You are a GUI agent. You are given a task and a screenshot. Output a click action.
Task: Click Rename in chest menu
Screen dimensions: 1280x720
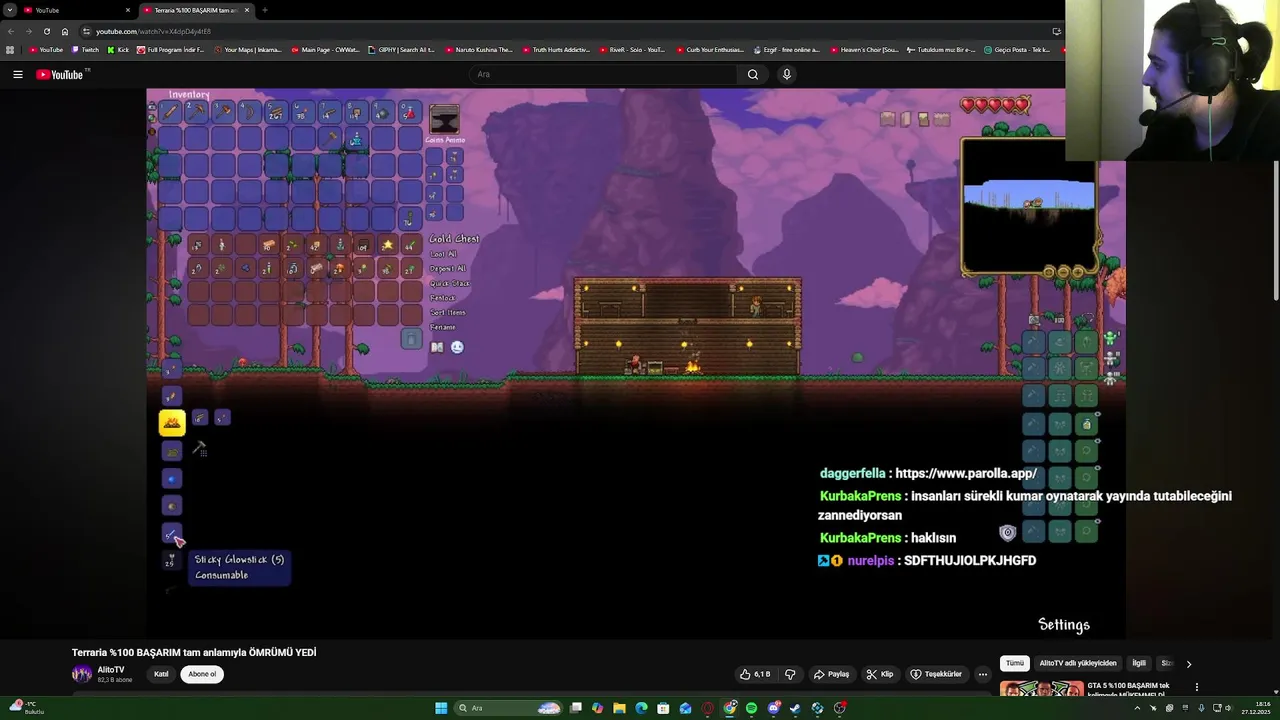442,327
